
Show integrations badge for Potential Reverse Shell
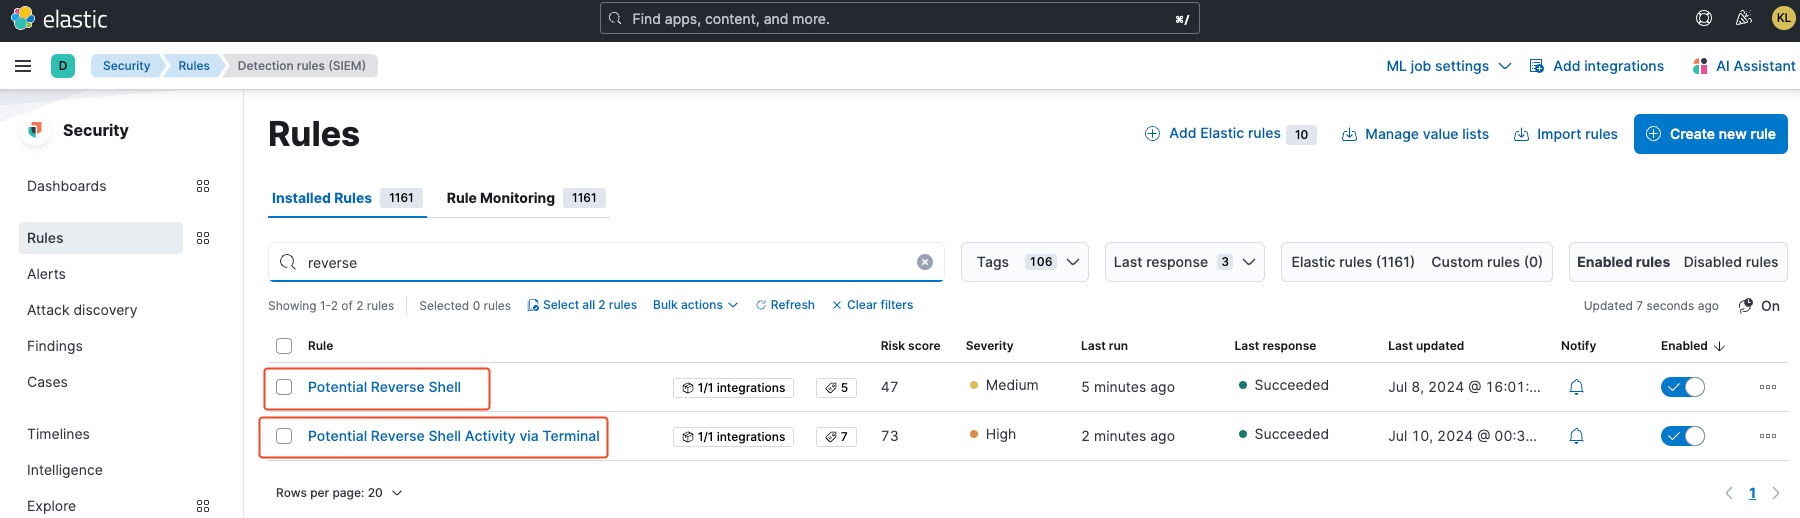tap(733, 388)
